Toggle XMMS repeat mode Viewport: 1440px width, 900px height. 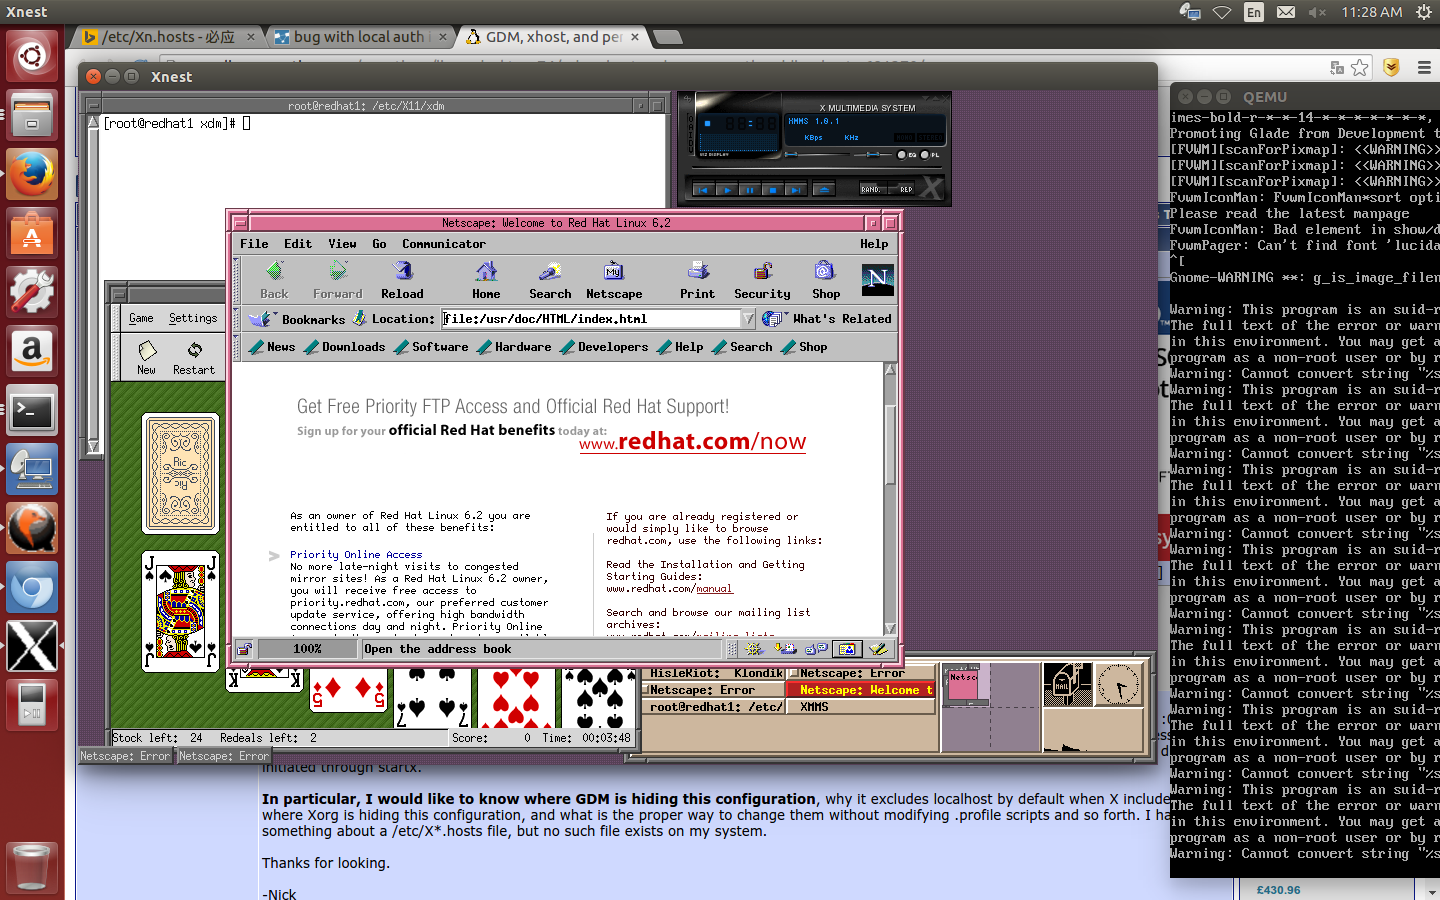coord(905,189)
